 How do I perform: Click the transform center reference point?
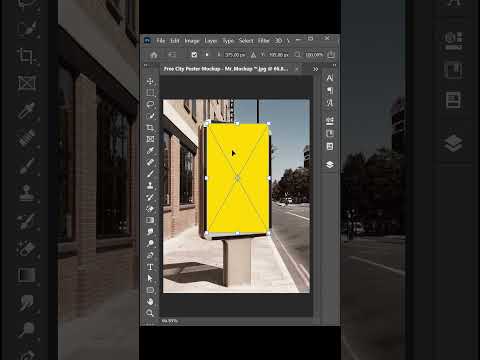point(238,178)
